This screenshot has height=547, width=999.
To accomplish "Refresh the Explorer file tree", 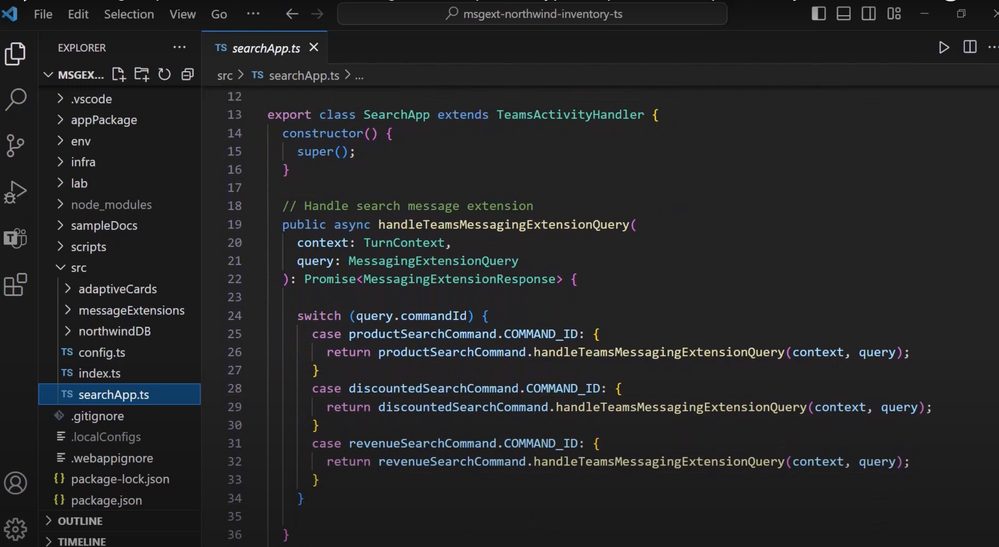I will coord(164,75).
